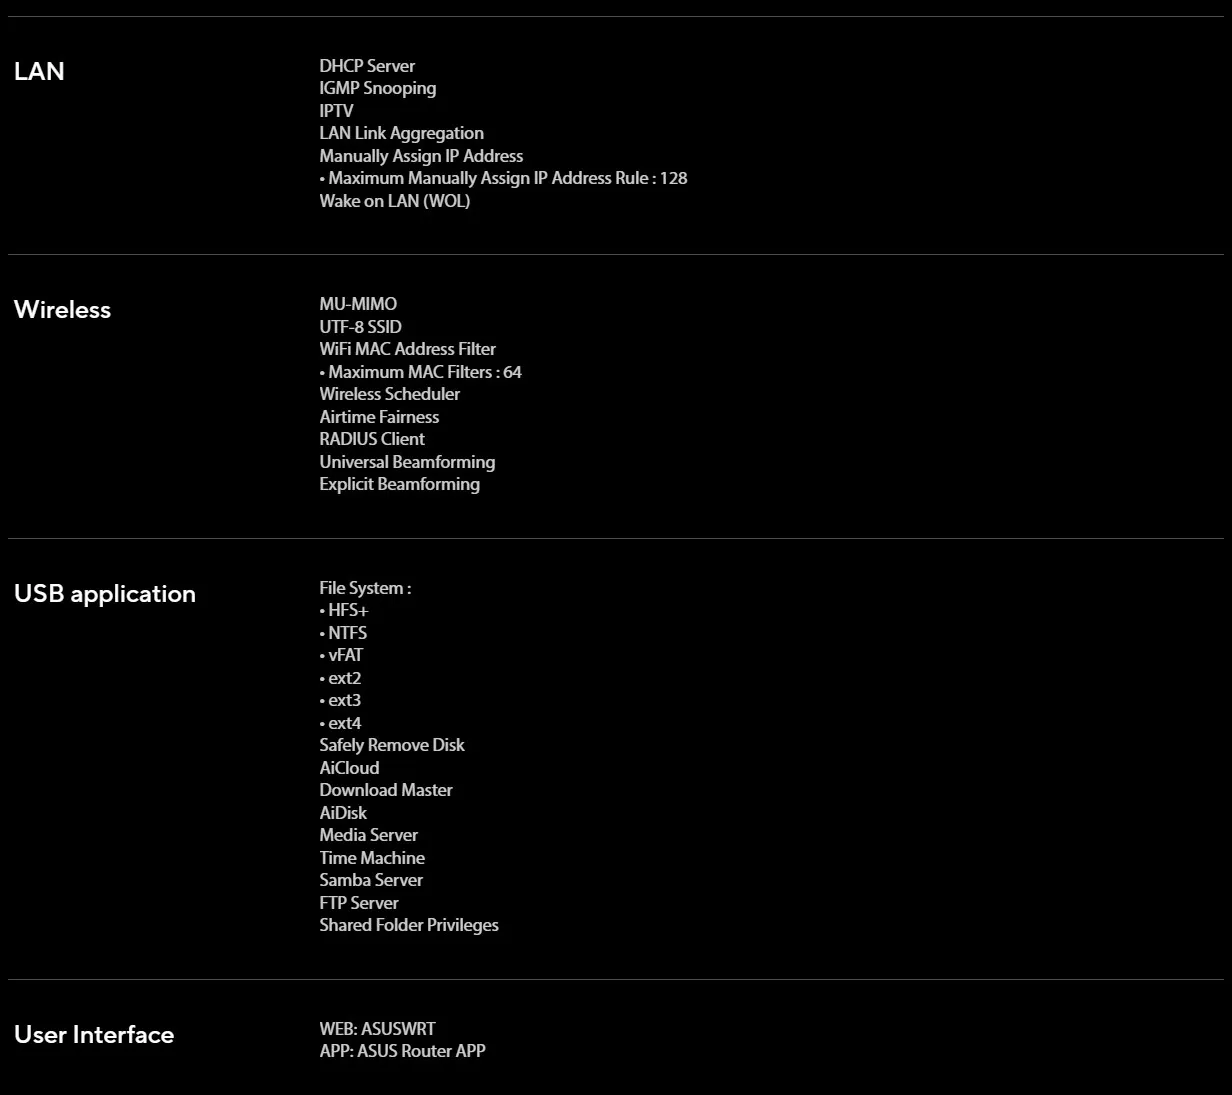Click APP: ASUS Router APP line

tap(402, 1051)
